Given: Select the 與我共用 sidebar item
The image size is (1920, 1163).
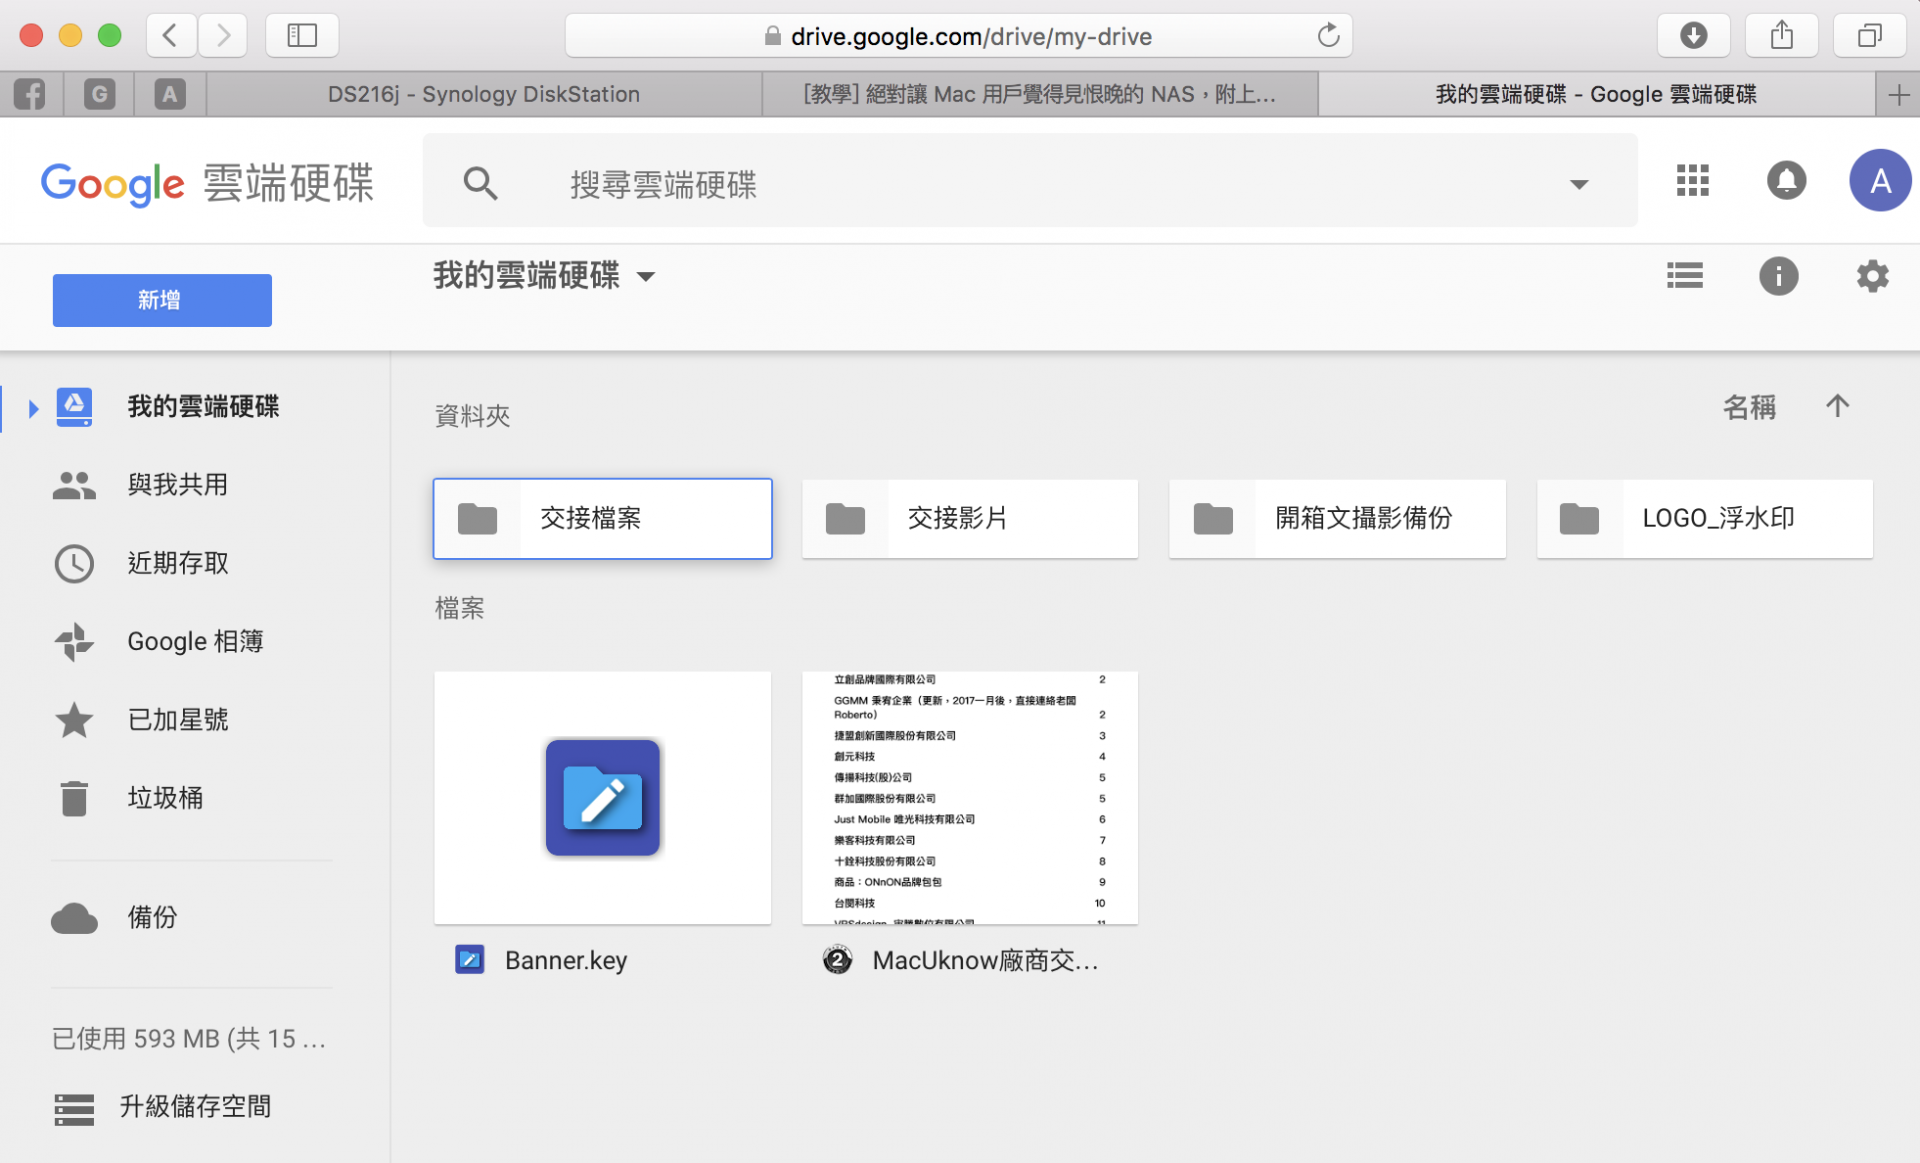Looking at the screenshot, I should 177,485.
